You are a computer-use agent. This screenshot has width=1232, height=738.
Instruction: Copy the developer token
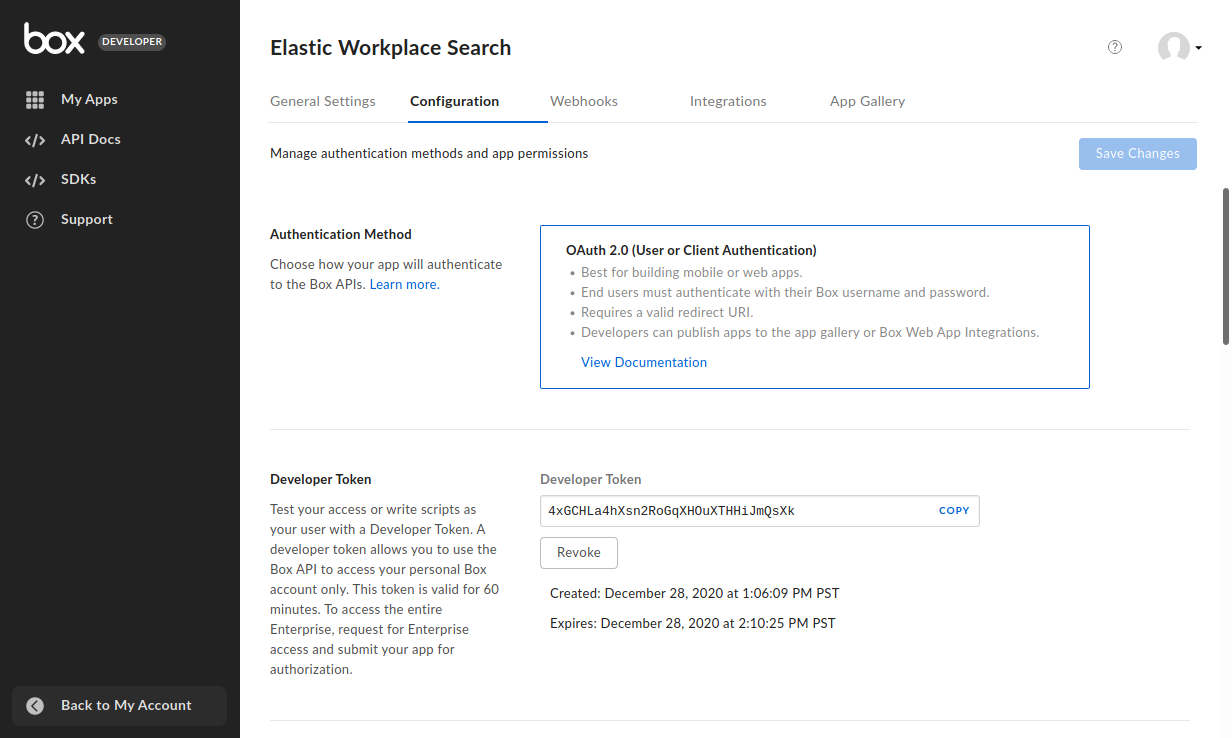(x=954, y=511)
